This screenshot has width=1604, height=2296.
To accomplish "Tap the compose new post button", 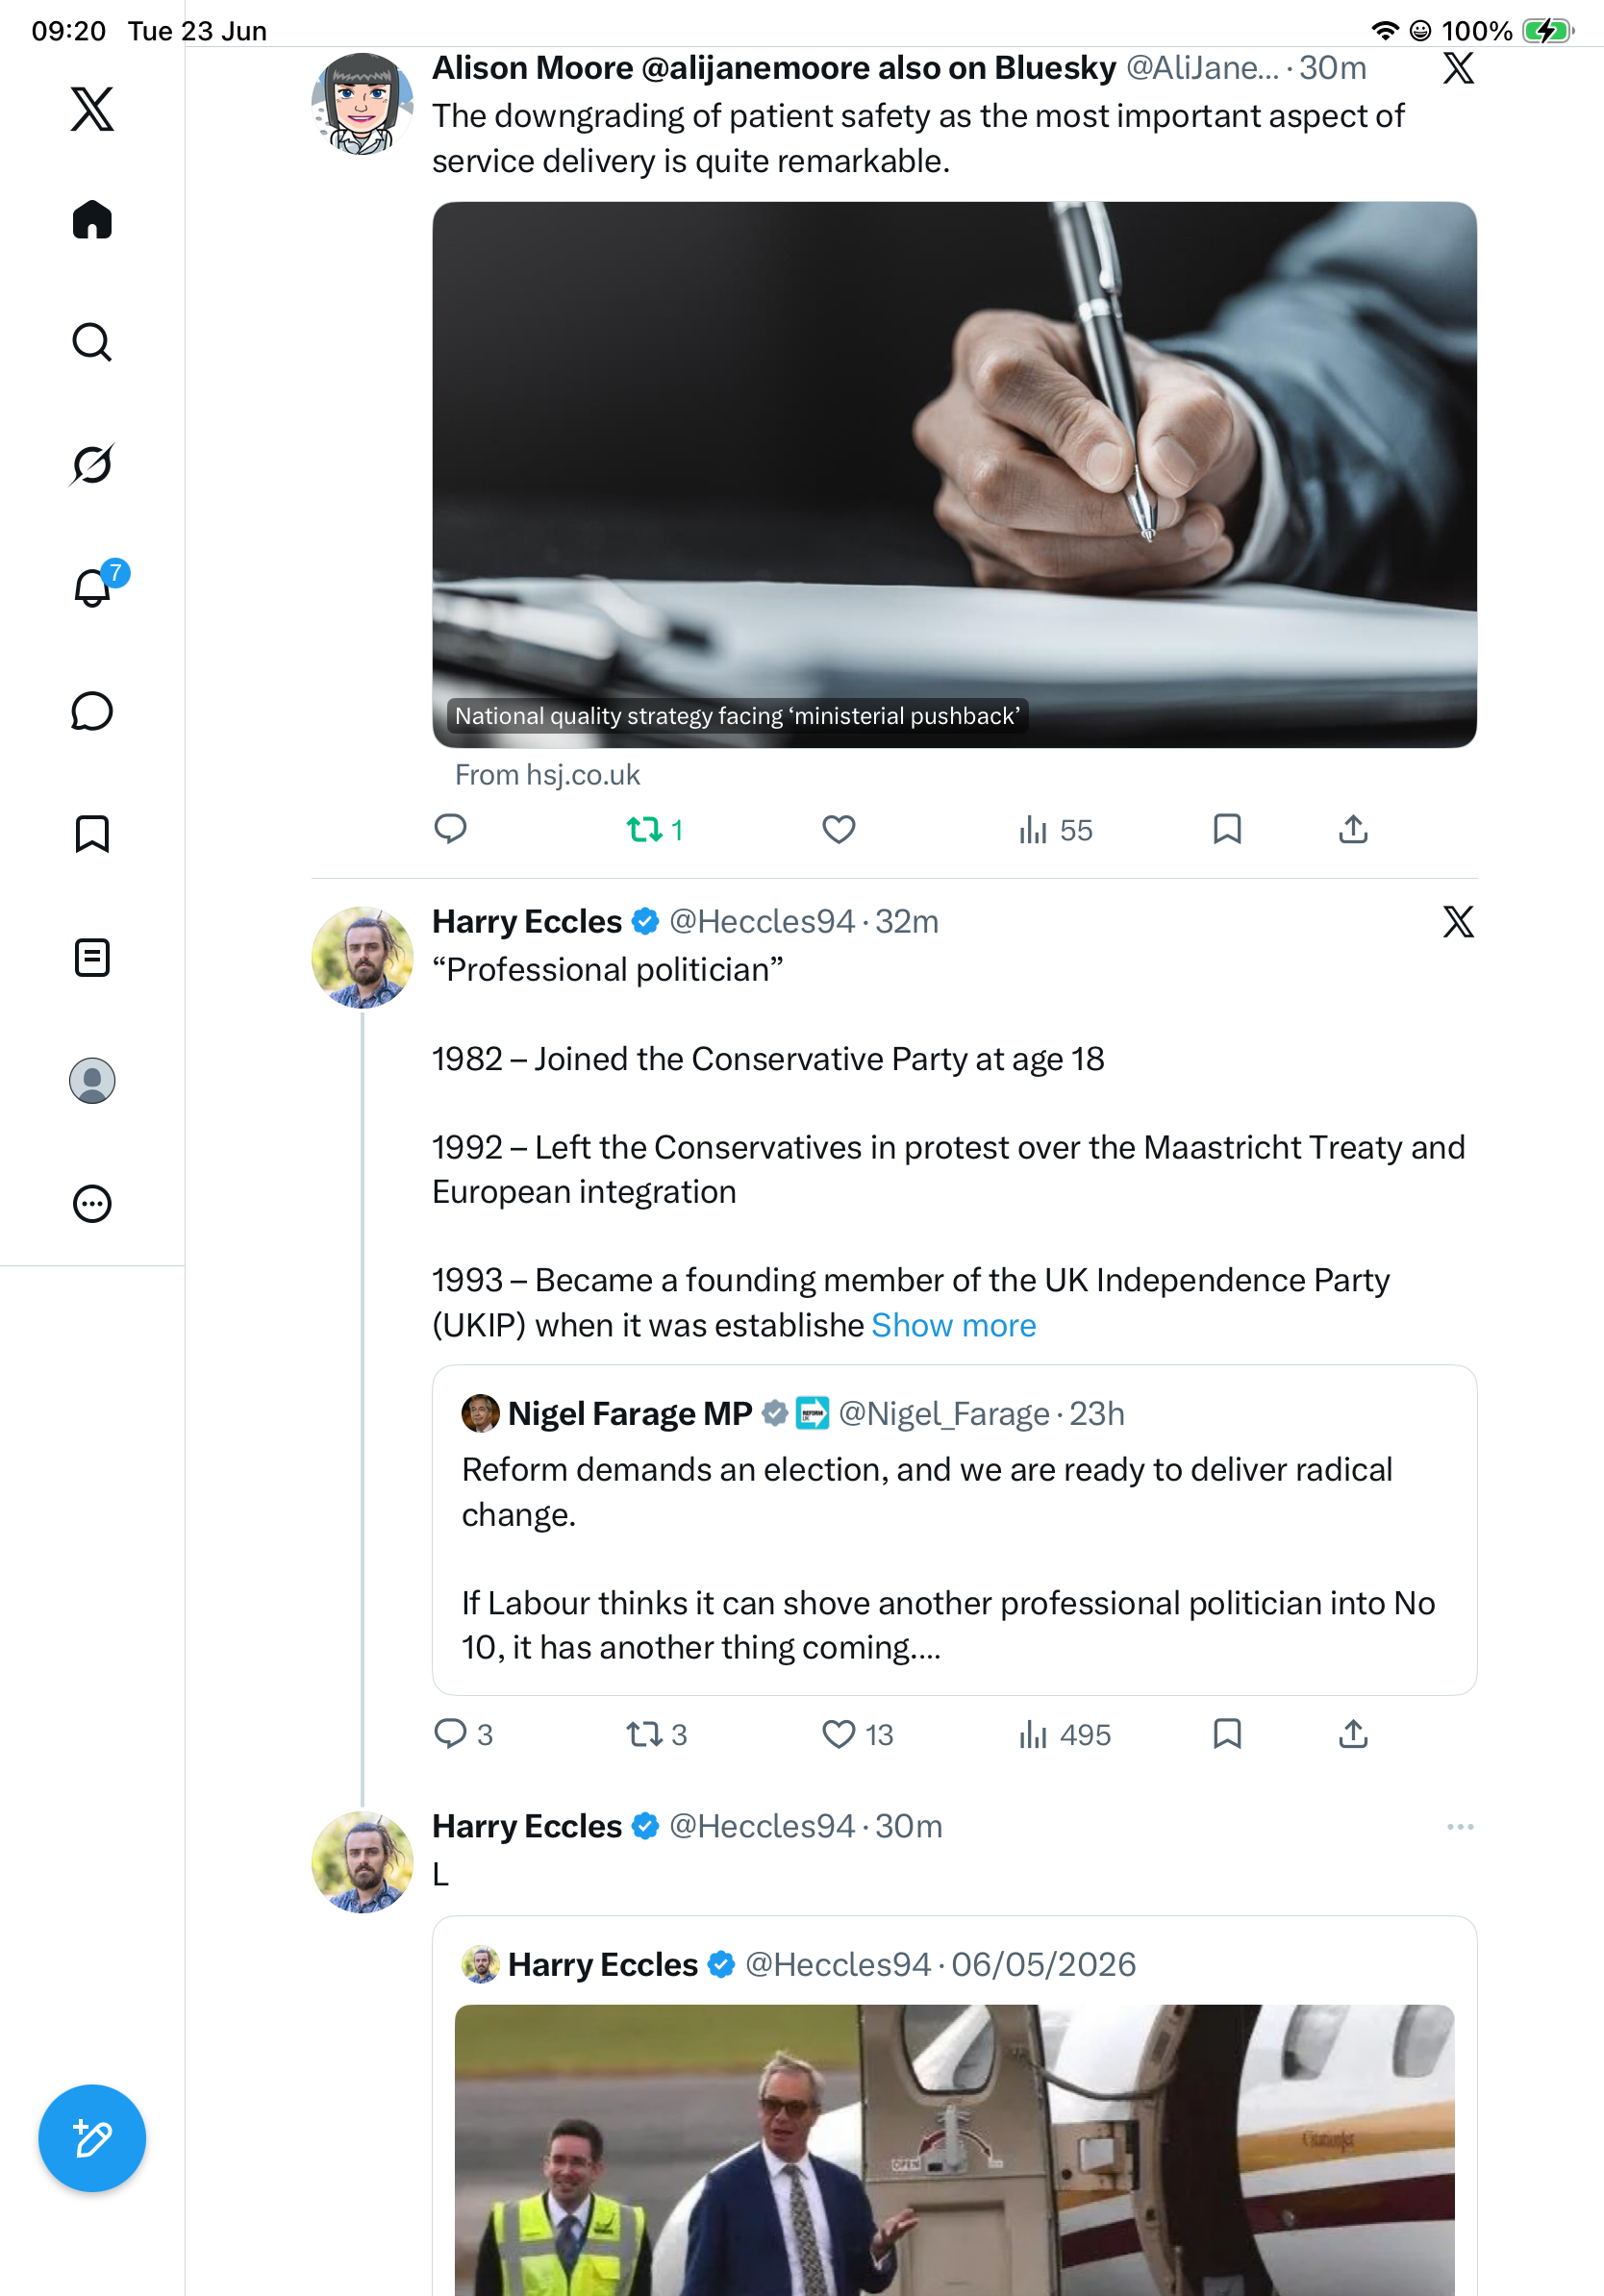I will (x=92, y=2139).
